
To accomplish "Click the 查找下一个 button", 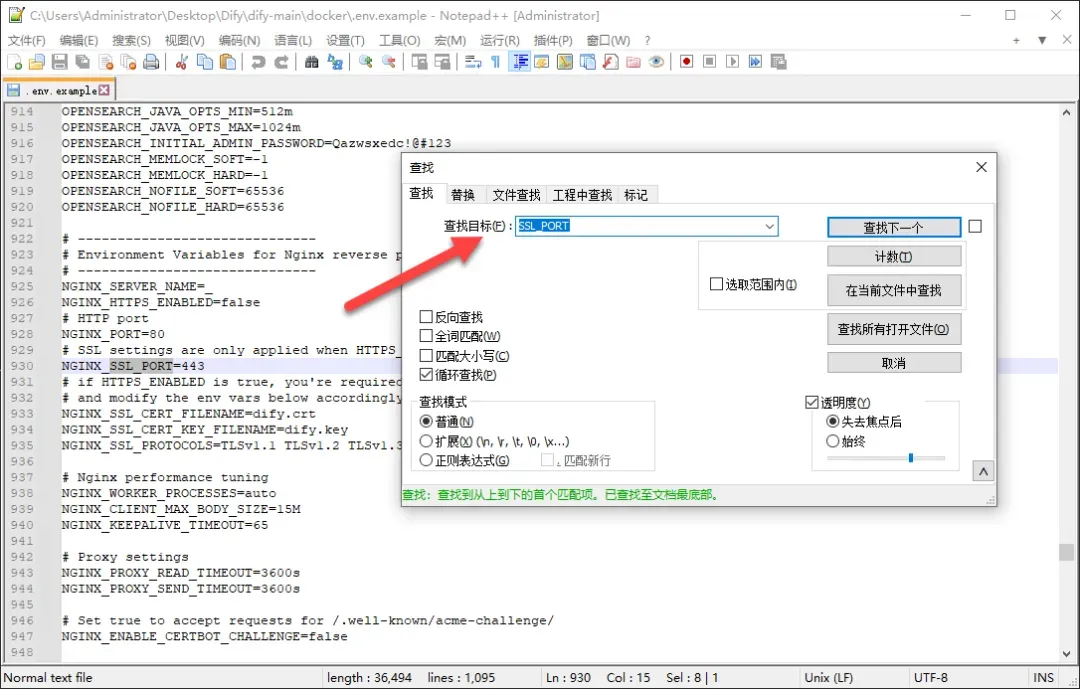I will [x=894, y=227].
